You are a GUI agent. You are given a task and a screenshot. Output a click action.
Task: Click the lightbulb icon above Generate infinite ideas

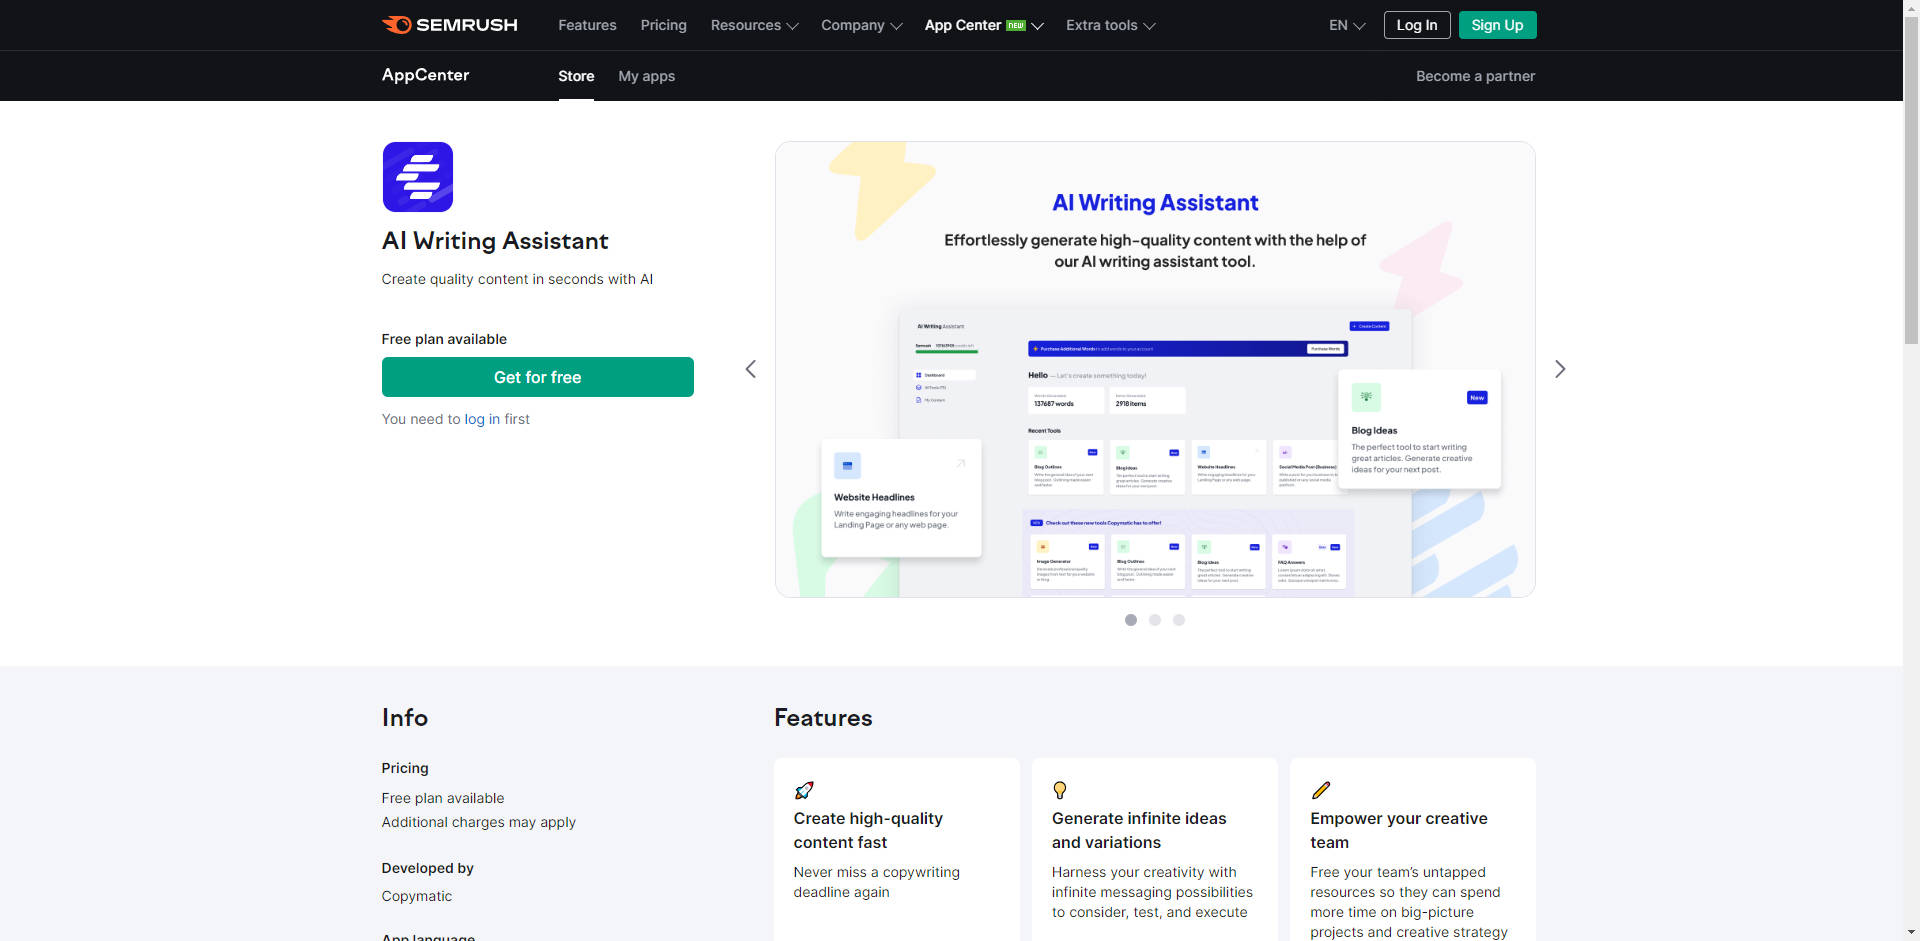point(1061,790)
